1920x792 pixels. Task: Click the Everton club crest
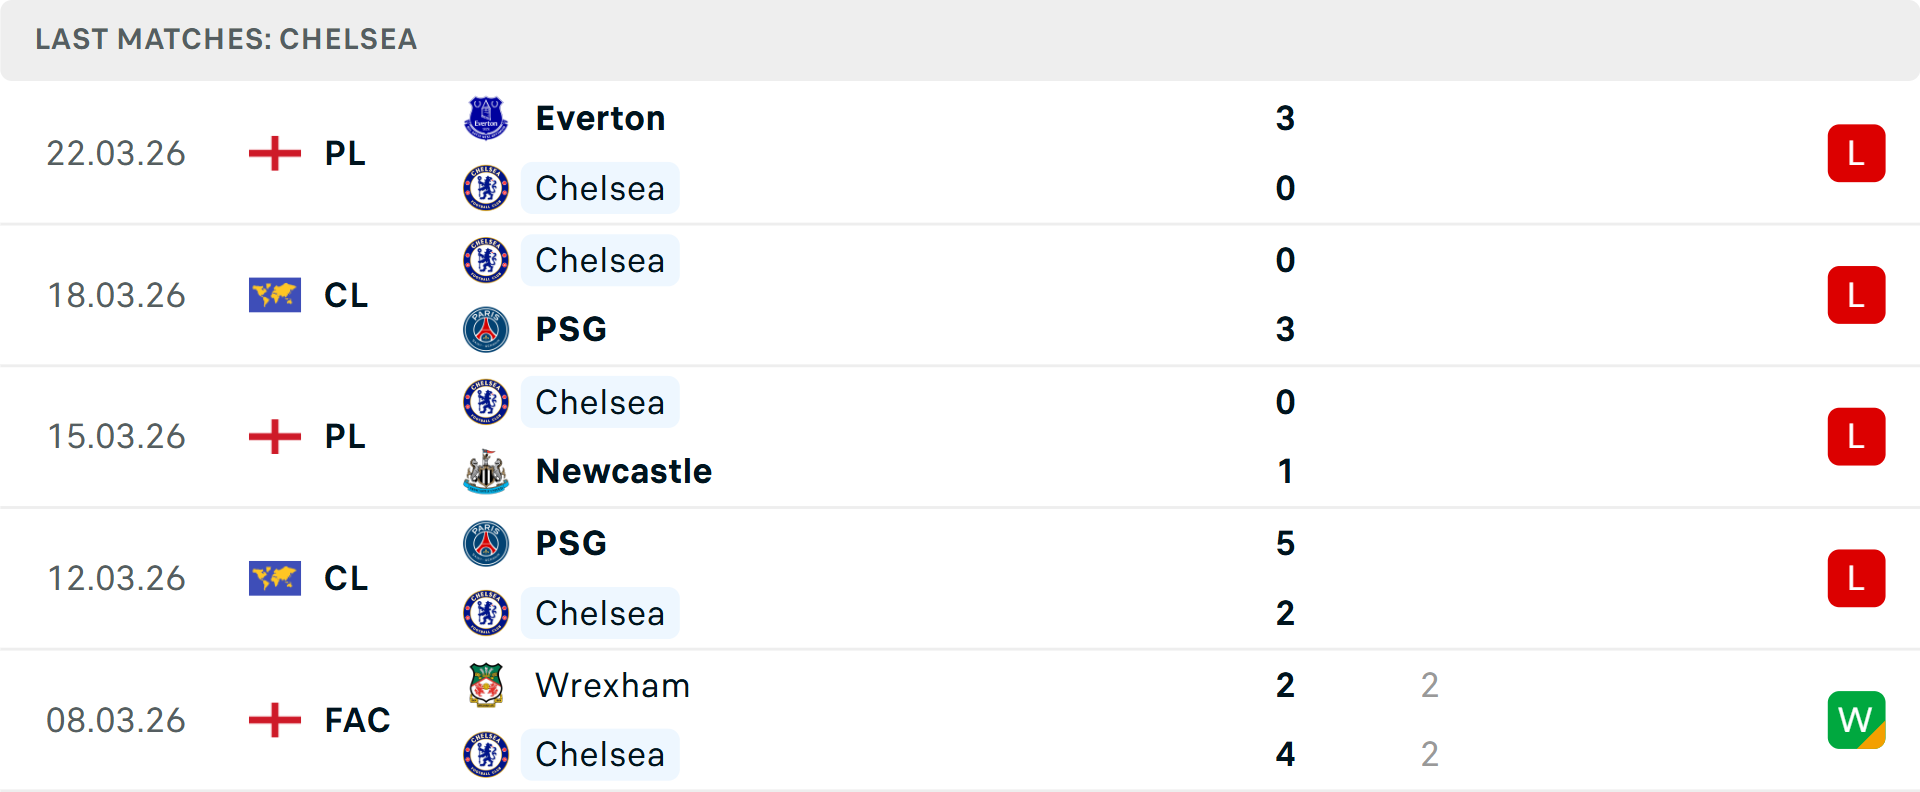pos(486,118)
